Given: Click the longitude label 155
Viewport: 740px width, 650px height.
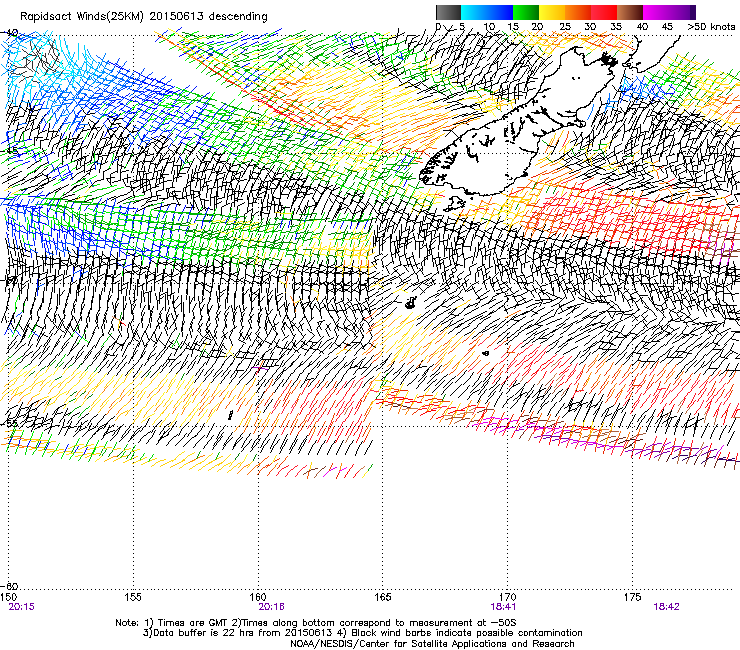Looking at the screenshot, I should (133, 597).
